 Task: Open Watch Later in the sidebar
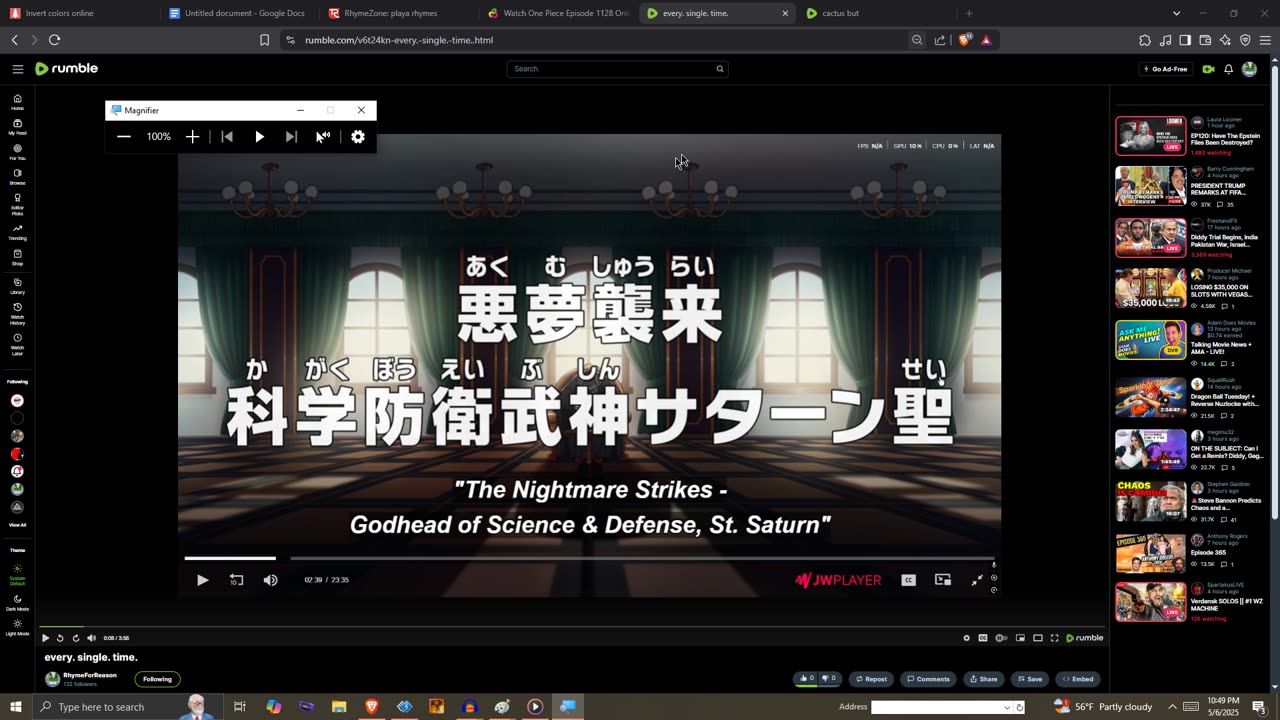coord(17,342)
